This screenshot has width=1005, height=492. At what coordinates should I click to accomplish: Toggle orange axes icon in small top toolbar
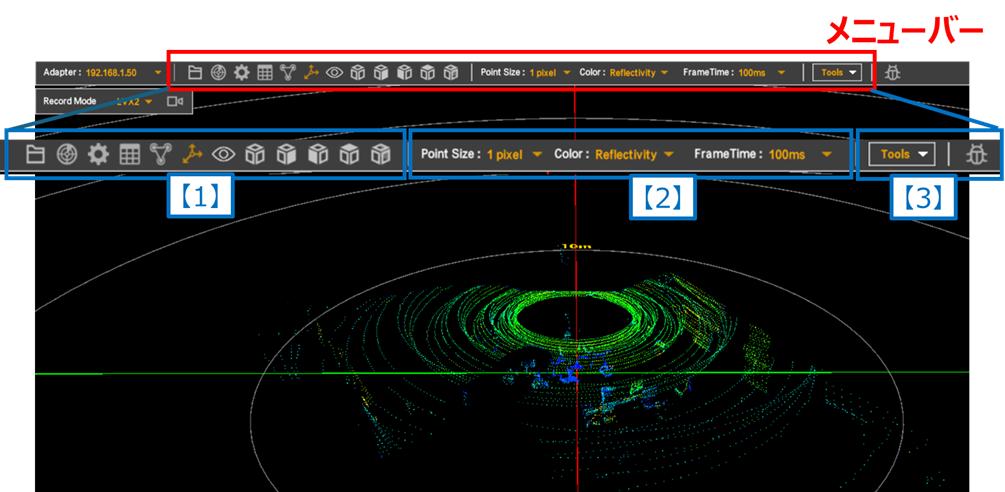(310, 72)
